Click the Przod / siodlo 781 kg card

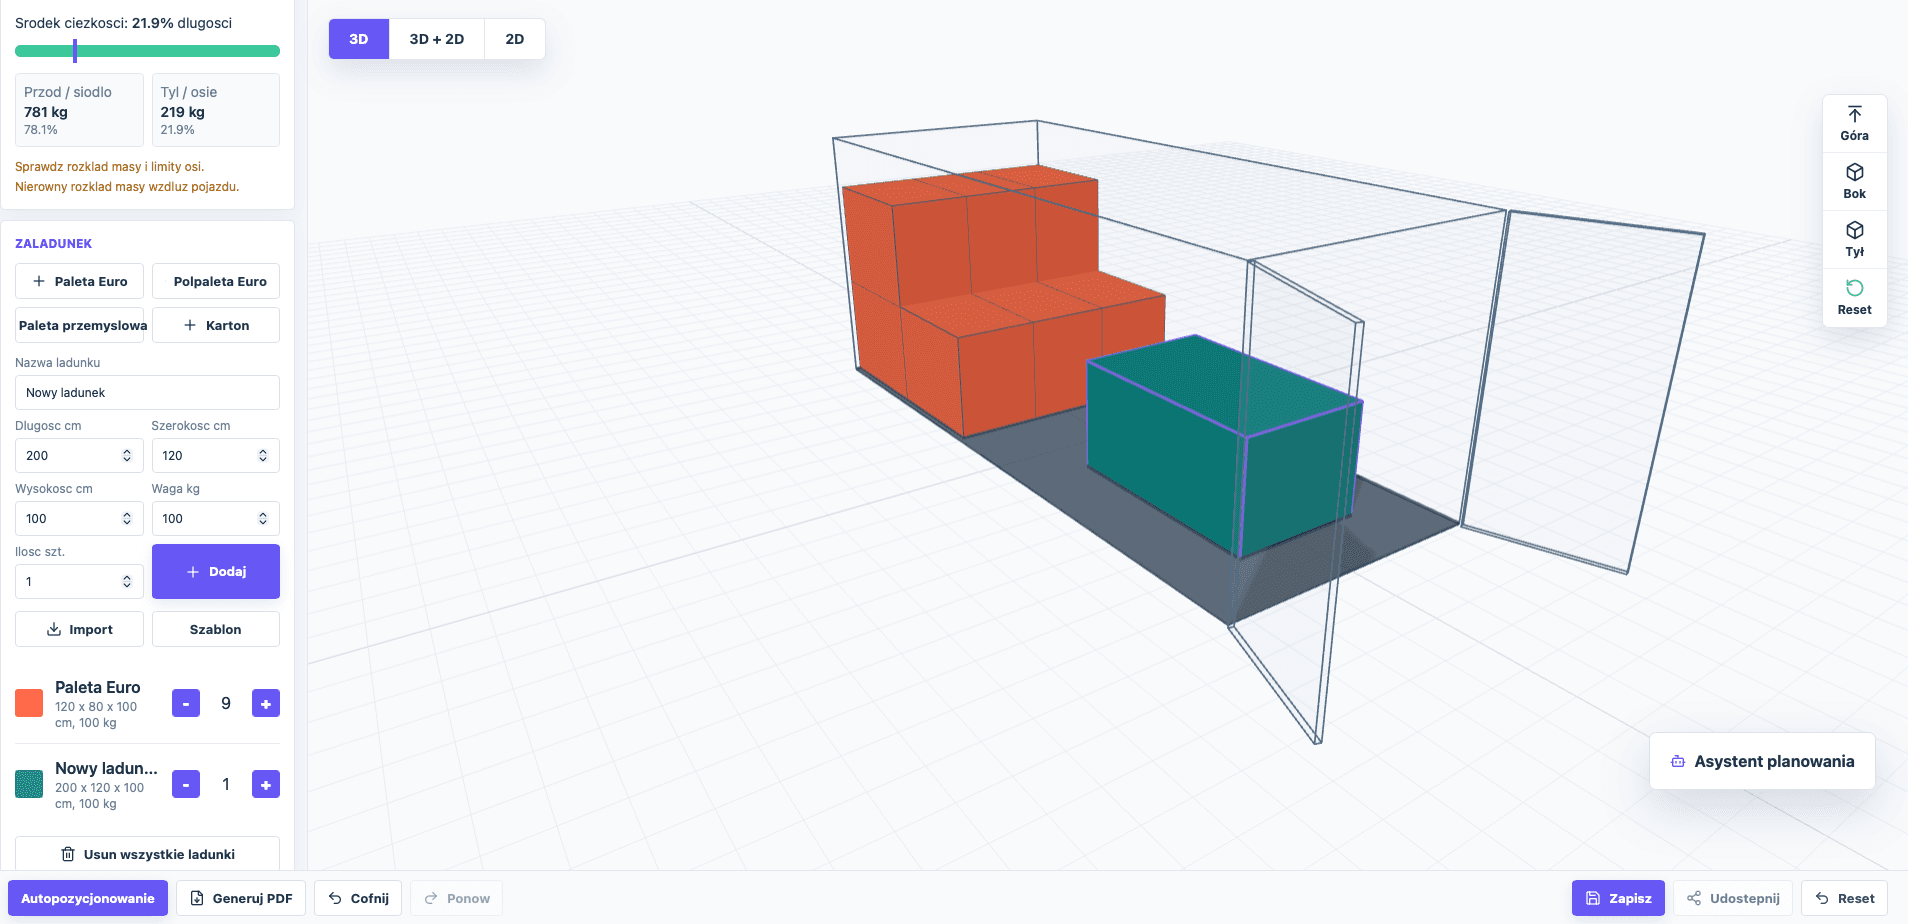click(79, 110)
